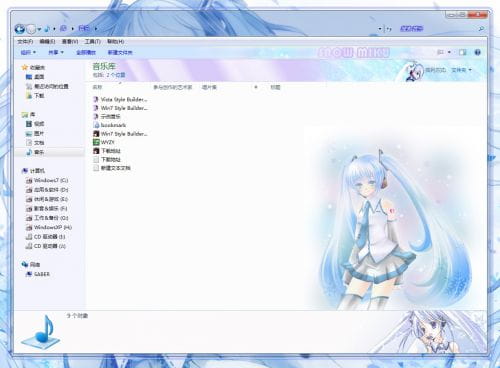Open the (G:) drive in sidebar
Viewport: 500px width, 368px height.
click(47, 218)
